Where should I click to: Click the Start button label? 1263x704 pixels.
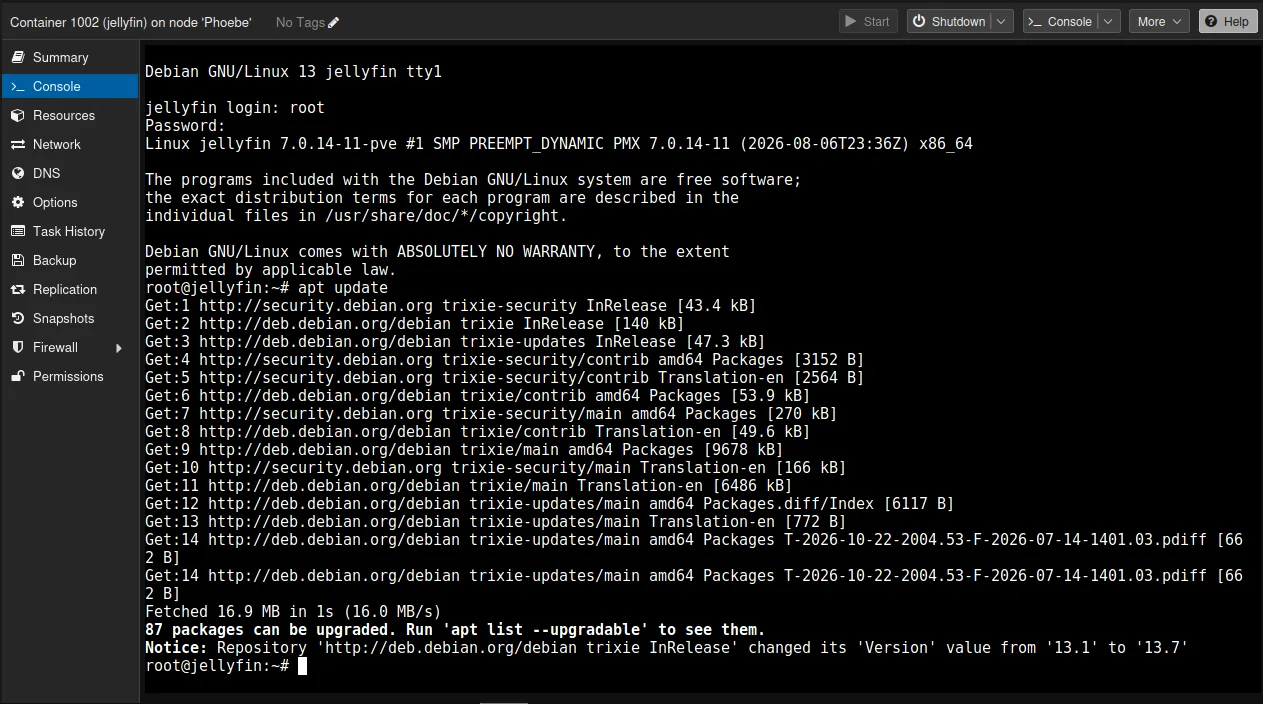coord(876,21)
